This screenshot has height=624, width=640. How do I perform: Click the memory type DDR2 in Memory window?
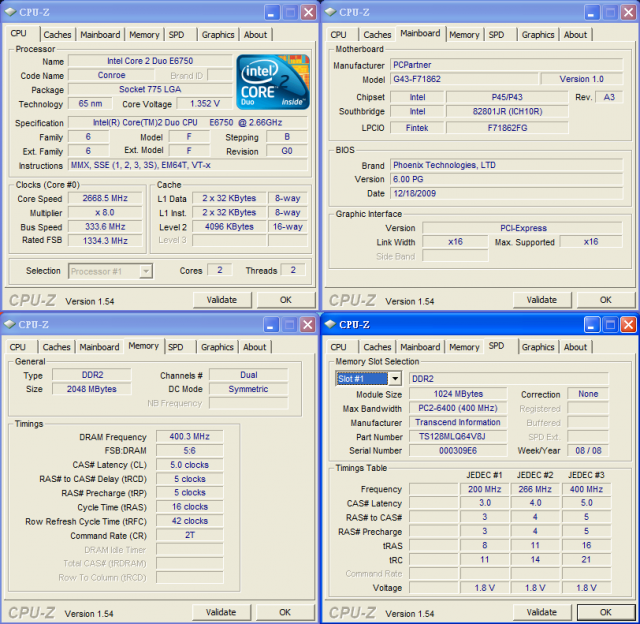click(92, 375)
